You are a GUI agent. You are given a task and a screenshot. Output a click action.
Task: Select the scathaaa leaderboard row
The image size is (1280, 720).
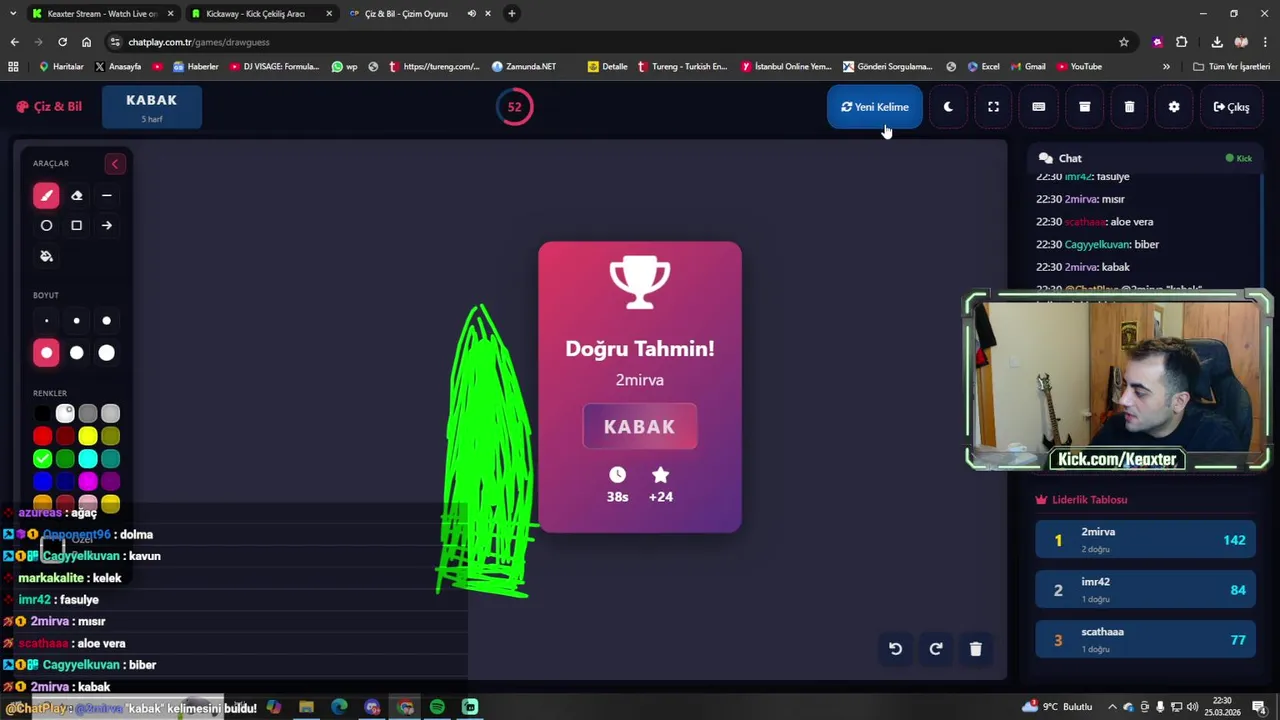(x=1146, y=640)
